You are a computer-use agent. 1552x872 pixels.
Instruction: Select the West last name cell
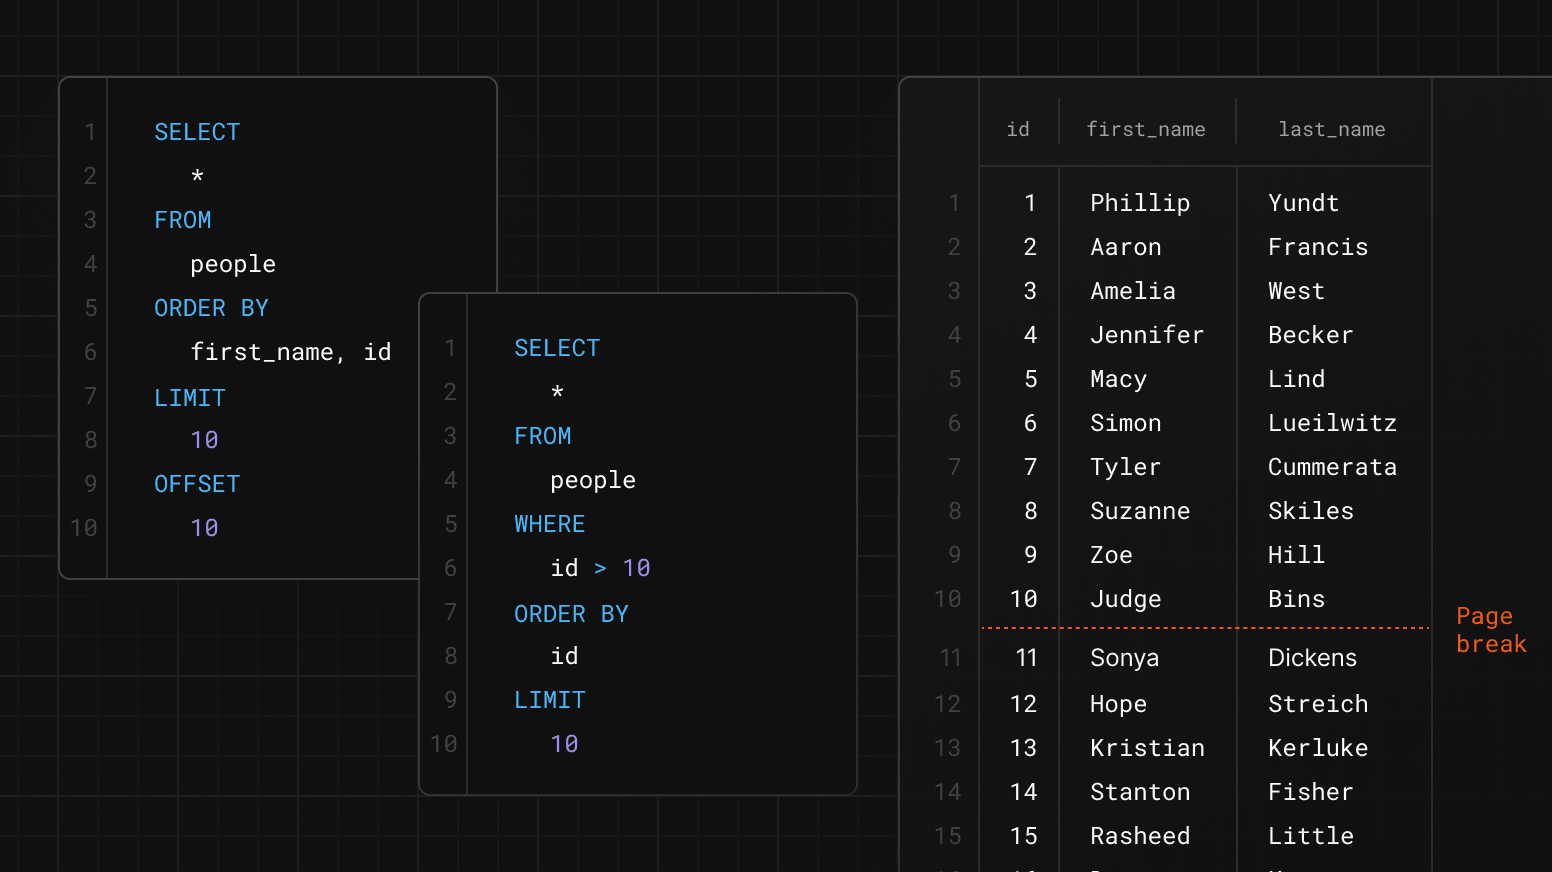pos(1296,291)
